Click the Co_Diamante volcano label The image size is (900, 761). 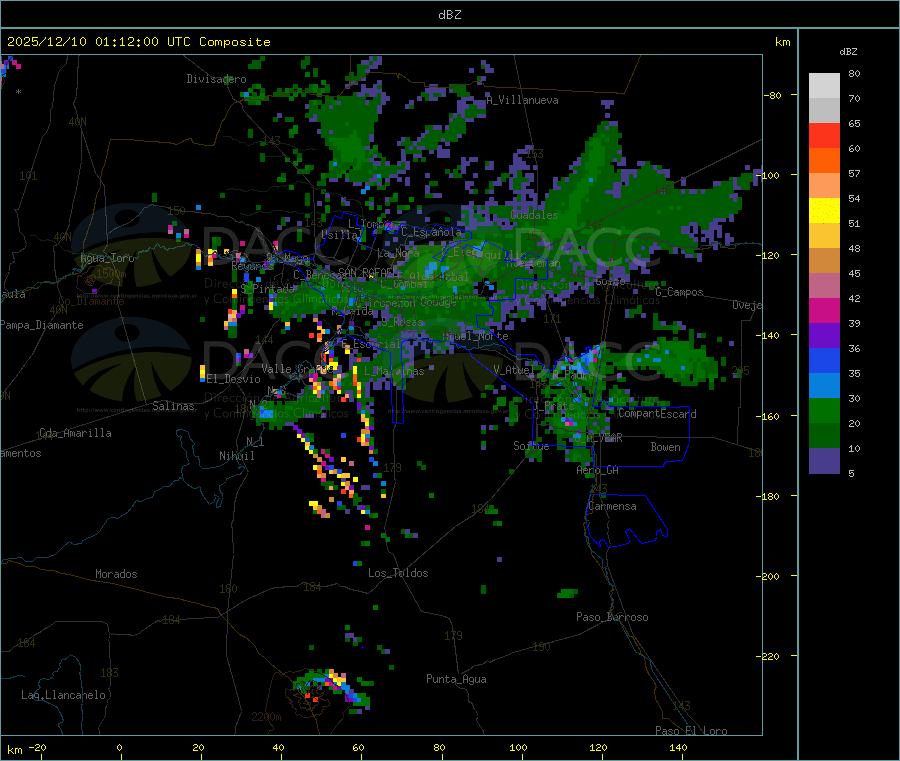coord(91,301)
